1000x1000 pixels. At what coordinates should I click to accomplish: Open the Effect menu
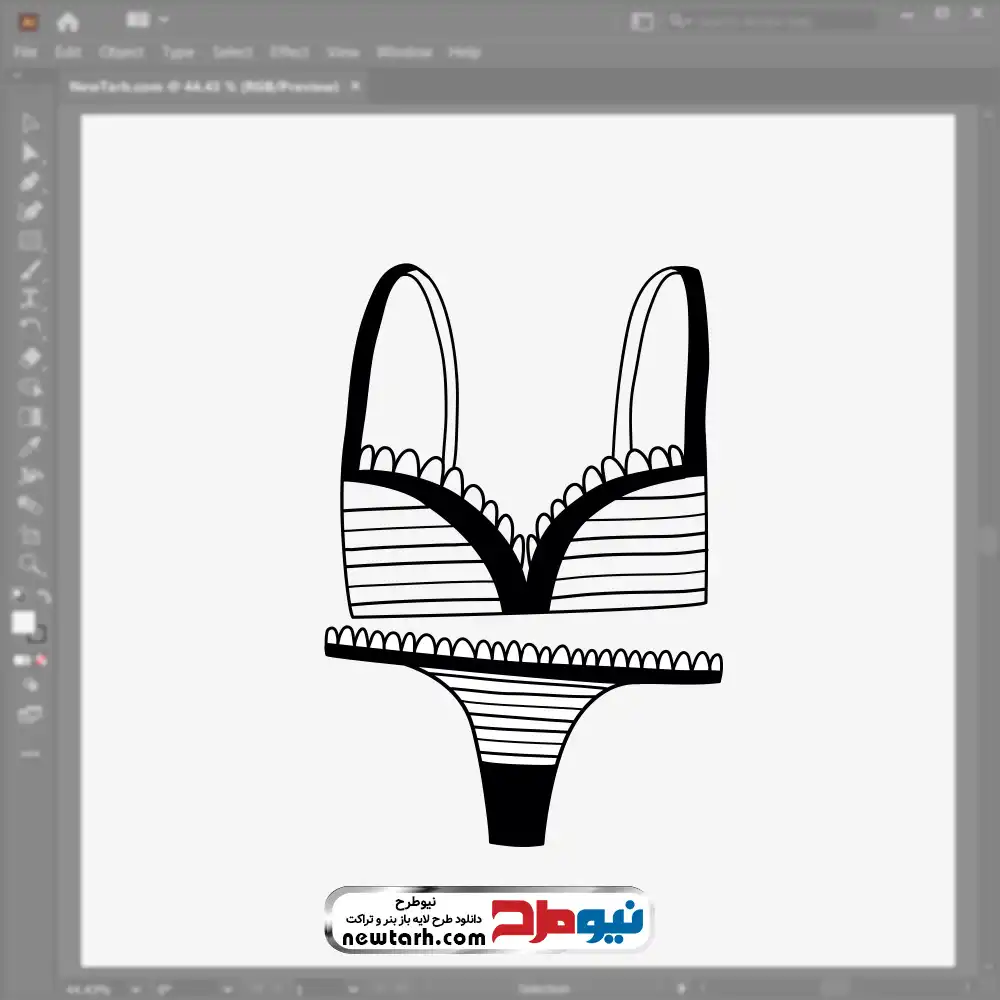289,52
